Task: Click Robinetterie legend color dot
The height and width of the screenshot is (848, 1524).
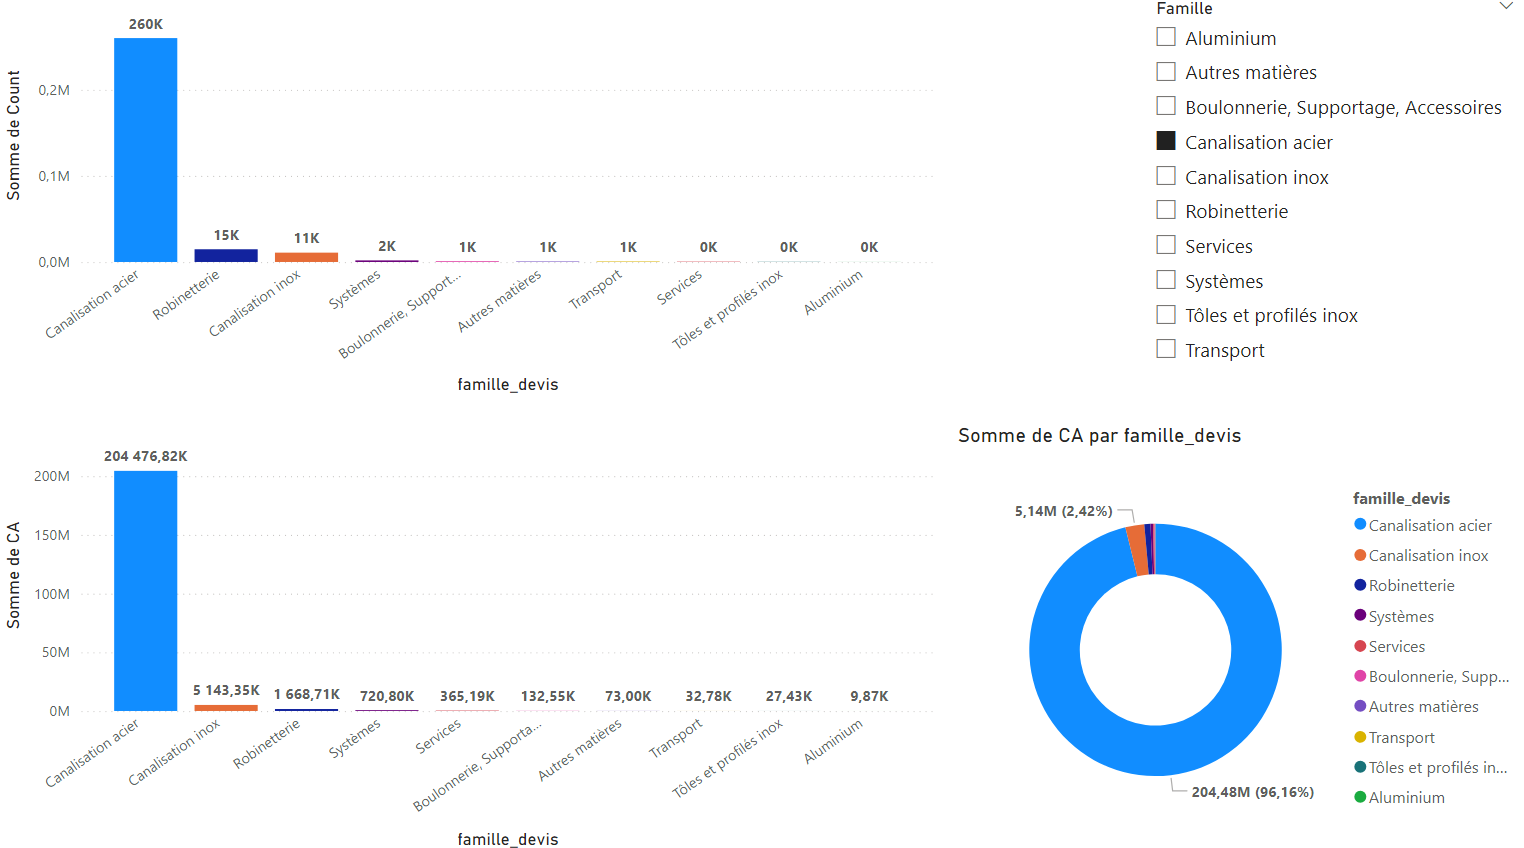Action: 1360,585
